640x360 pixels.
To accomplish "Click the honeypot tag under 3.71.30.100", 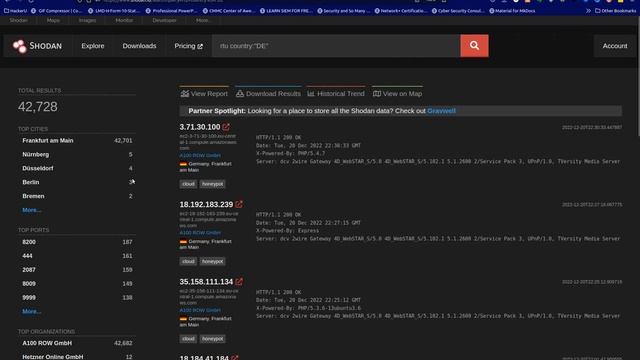I will [212, 184].
